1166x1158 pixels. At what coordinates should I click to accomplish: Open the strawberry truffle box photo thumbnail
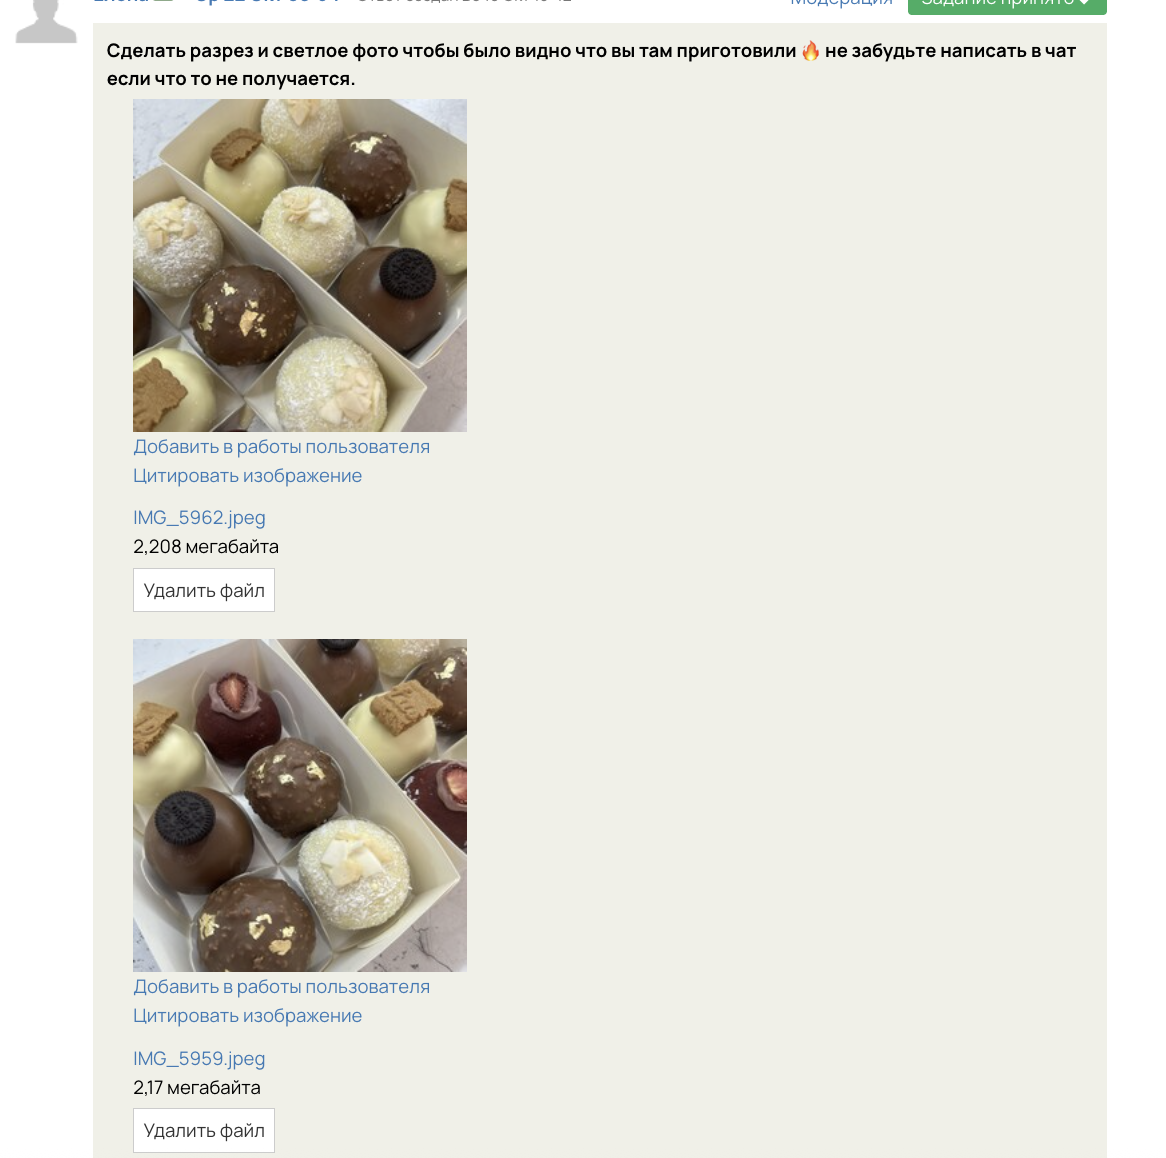tap(300, 805)
